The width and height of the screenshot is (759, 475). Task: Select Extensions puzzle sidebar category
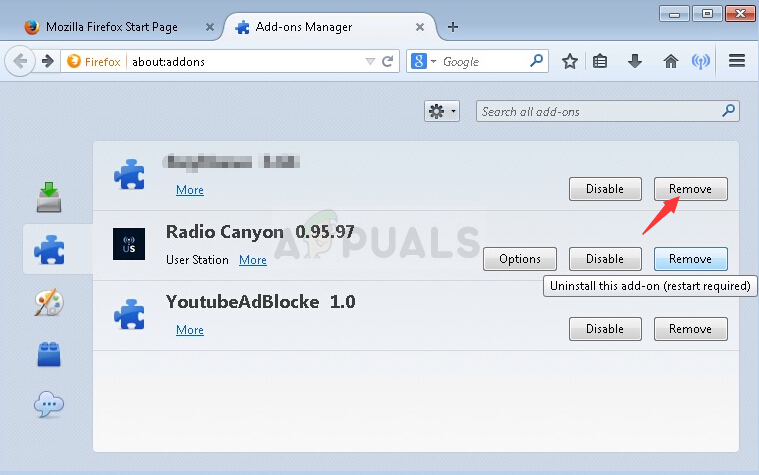tap(49, 249)
